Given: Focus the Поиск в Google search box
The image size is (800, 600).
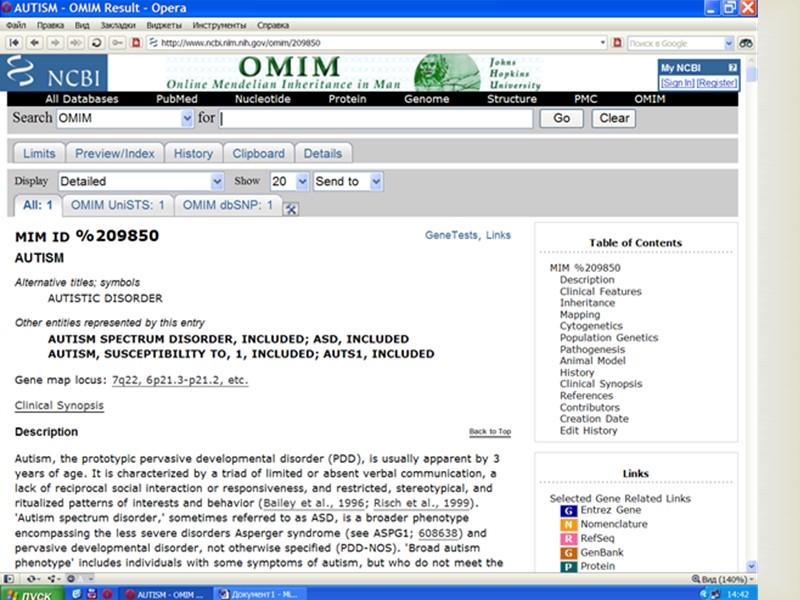Looking at the screenshot, I should (x=676, y=43).
